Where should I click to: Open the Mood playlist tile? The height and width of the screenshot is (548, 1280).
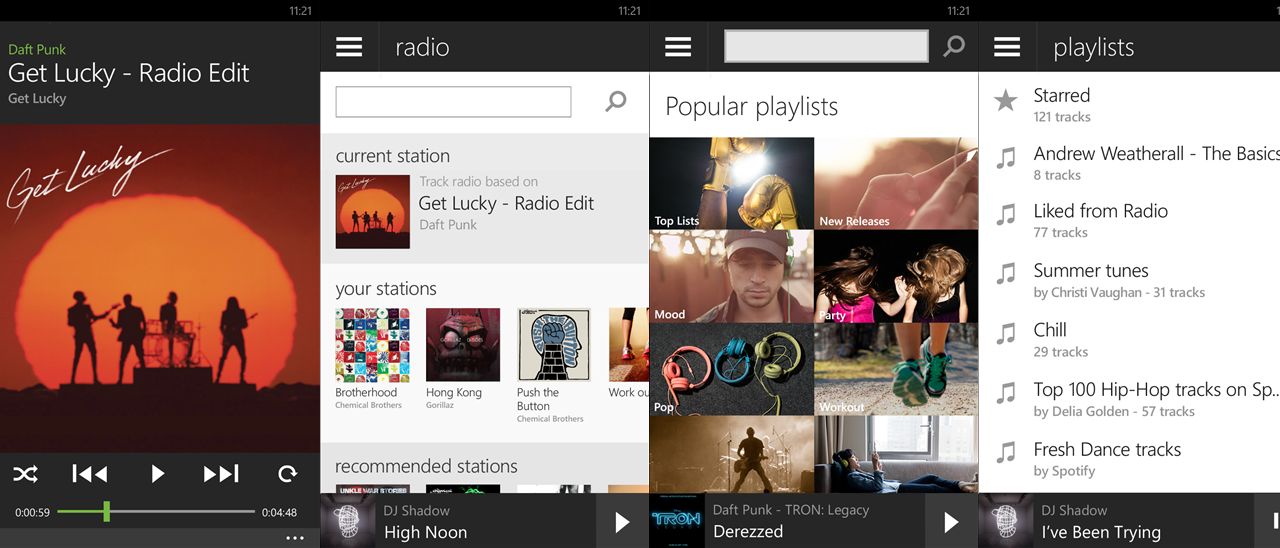pyautogui.click(x=732, y=276)
